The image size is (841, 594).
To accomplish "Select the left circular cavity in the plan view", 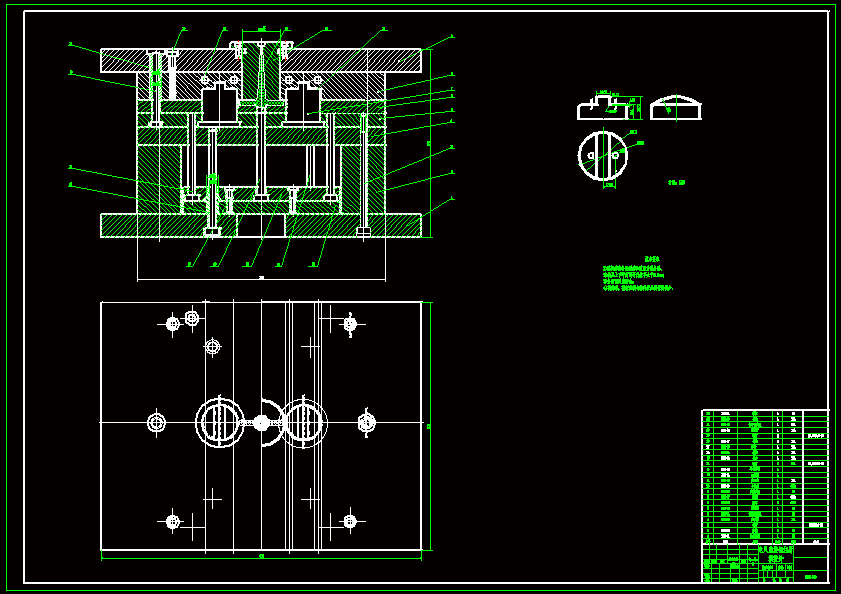I will point(219,423).
